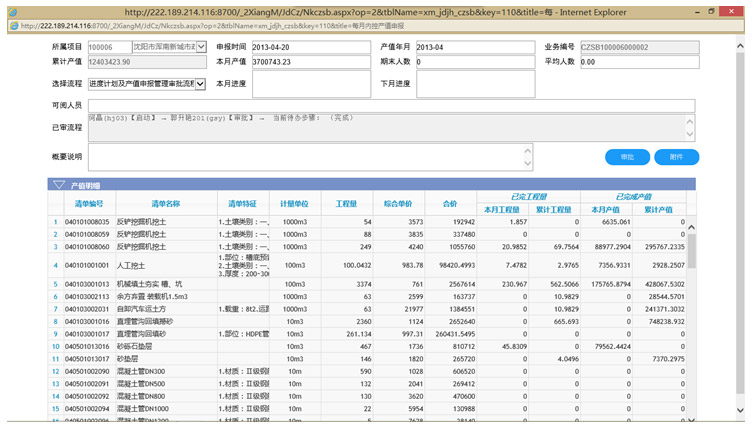Click the 累计产值 column header in table
This screenshot has height=432, width=753.
pos(658,210)
